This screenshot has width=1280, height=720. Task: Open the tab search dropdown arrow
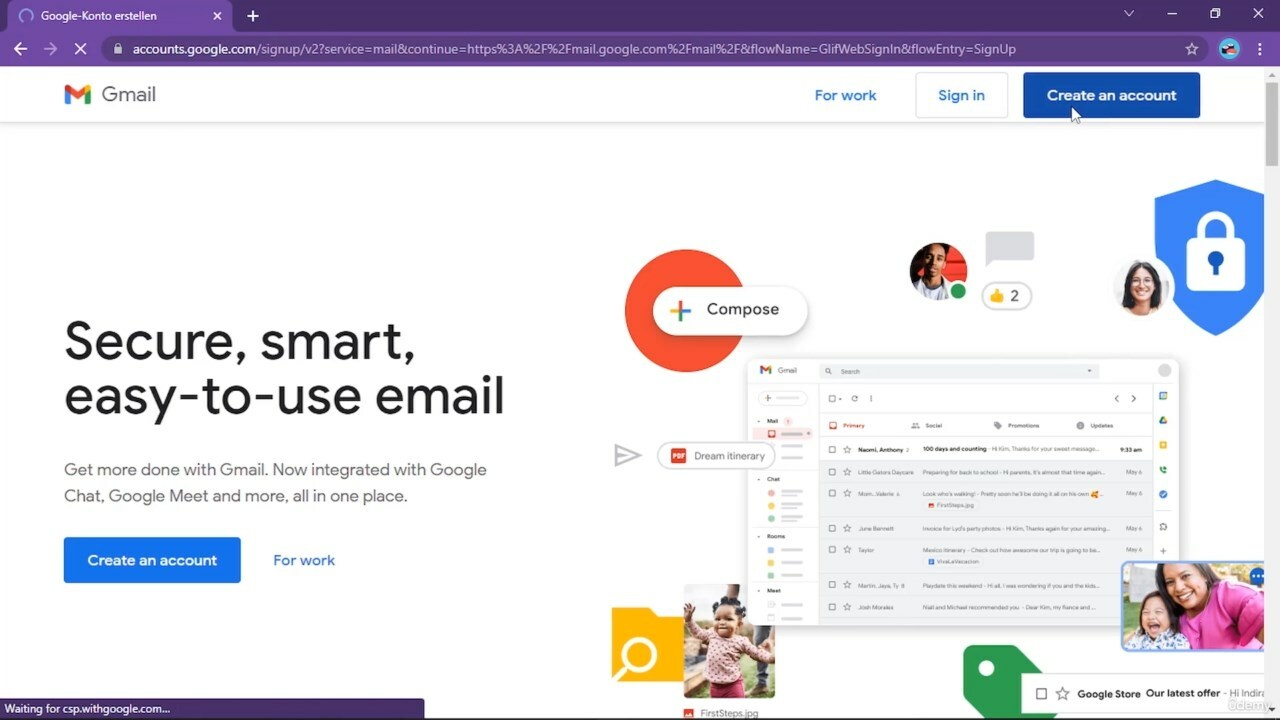pos(1129,14)
